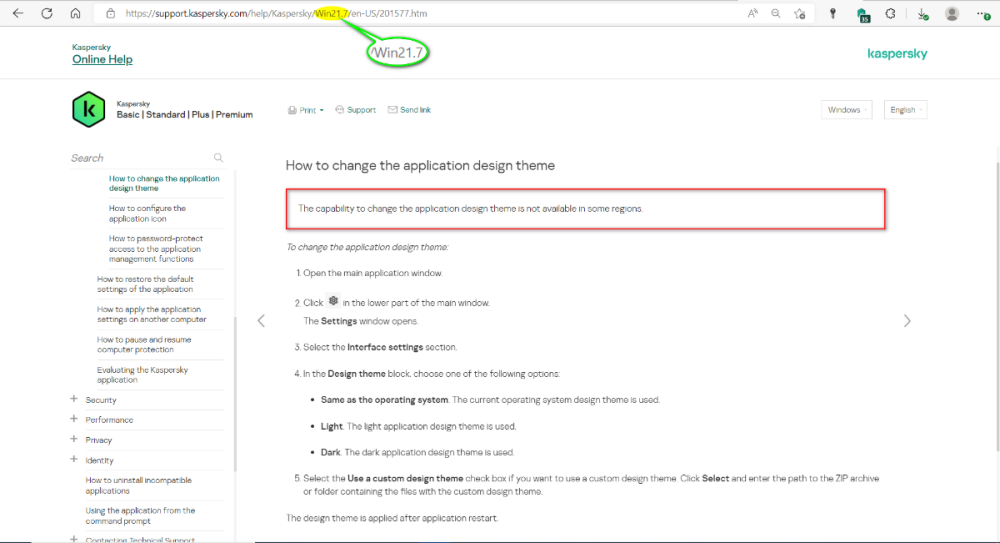1000x543 pixels.
Task: Open 'How to apply the application settings on another computer'
Action: (152, 314)
